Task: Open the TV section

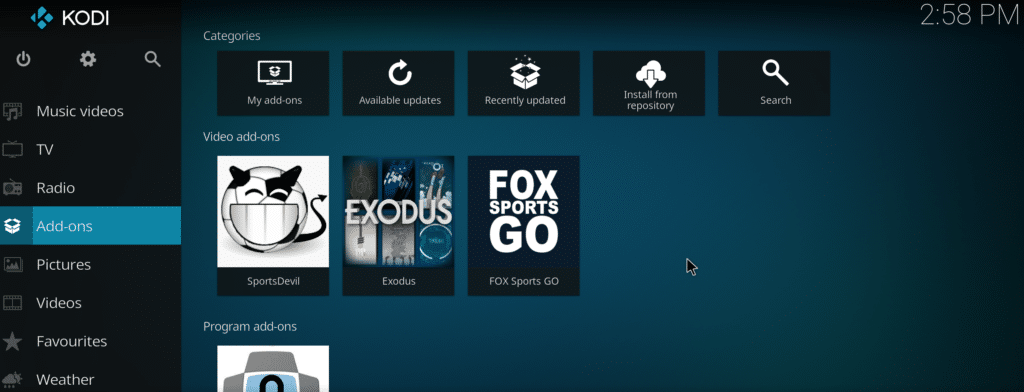Action: point(90,150)
